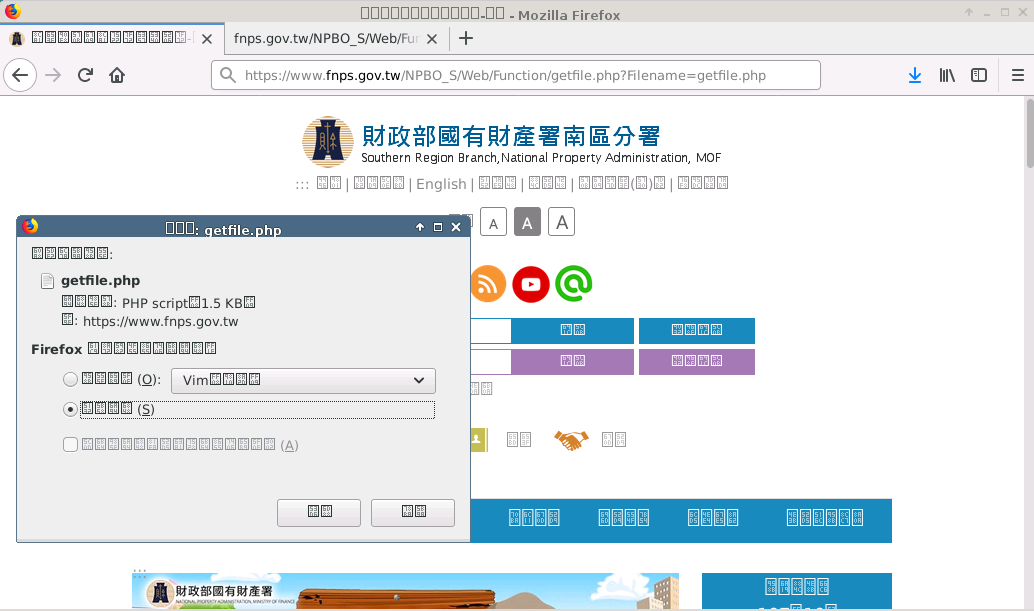
Task: Click the handshake icon on the page
Action: [x=571, y=440]
